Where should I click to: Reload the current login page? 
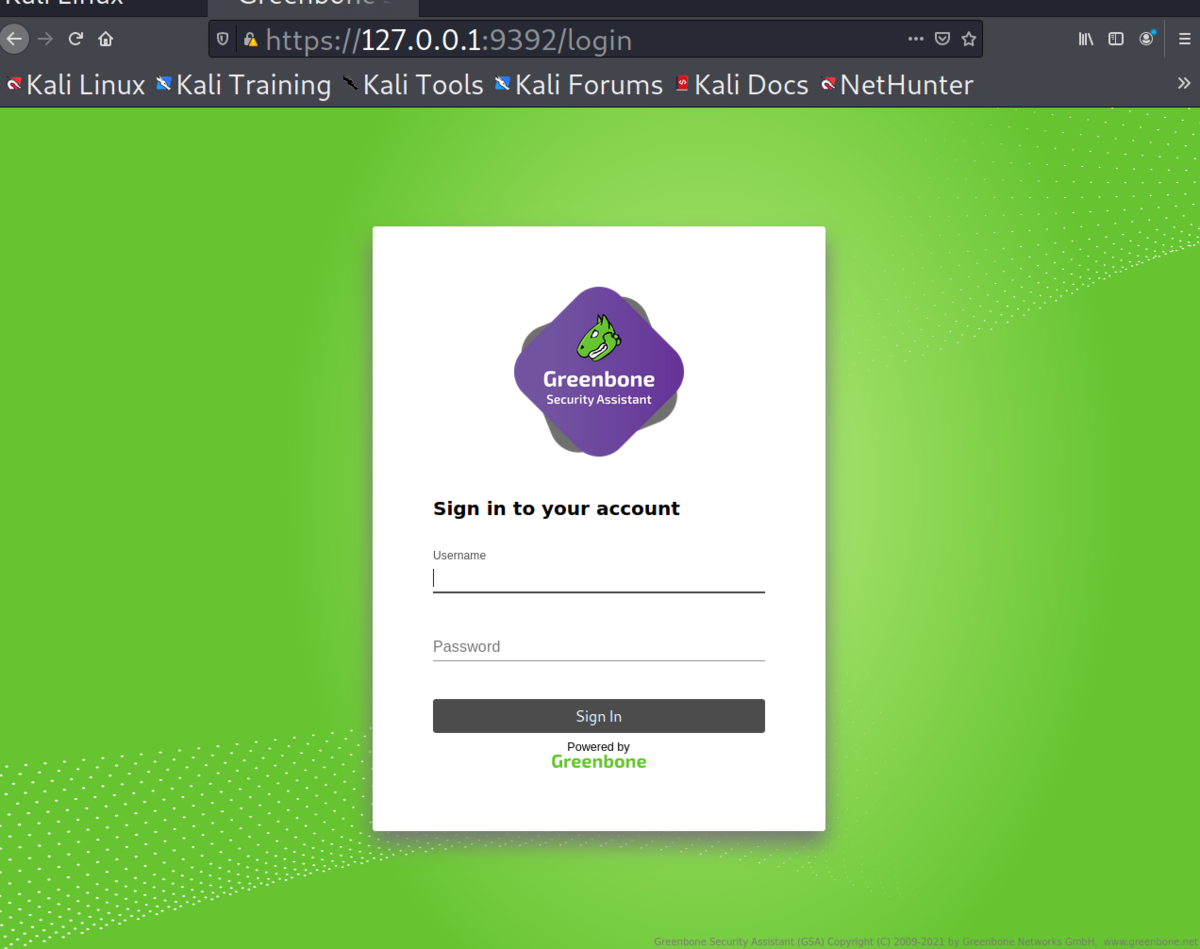(x=75, y=39)
